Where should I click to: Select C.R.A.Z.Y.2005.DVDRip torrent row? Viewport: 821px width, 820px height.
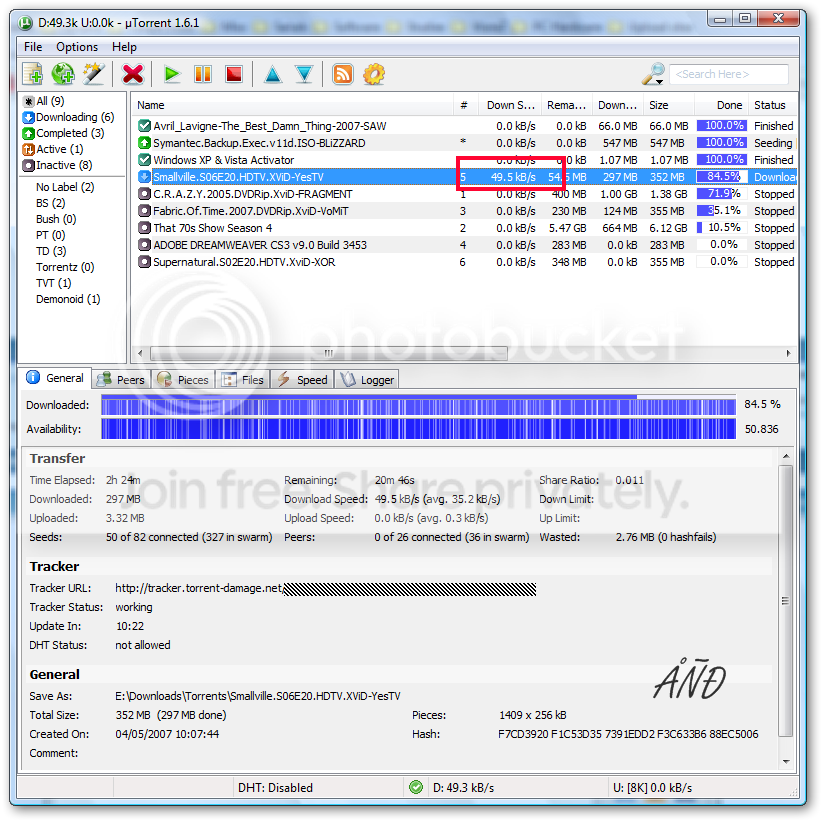465,194
